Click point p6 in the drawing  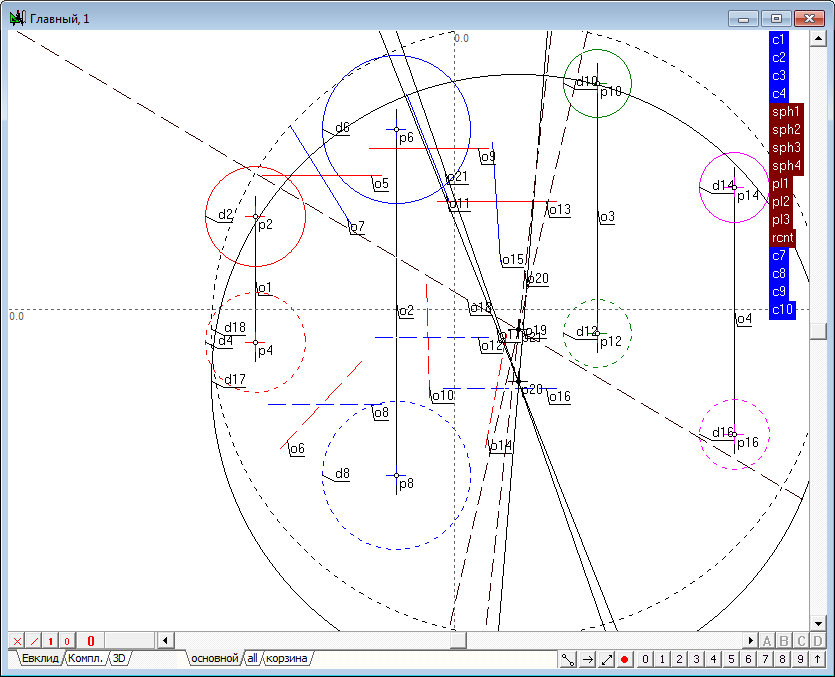point(396,129)
